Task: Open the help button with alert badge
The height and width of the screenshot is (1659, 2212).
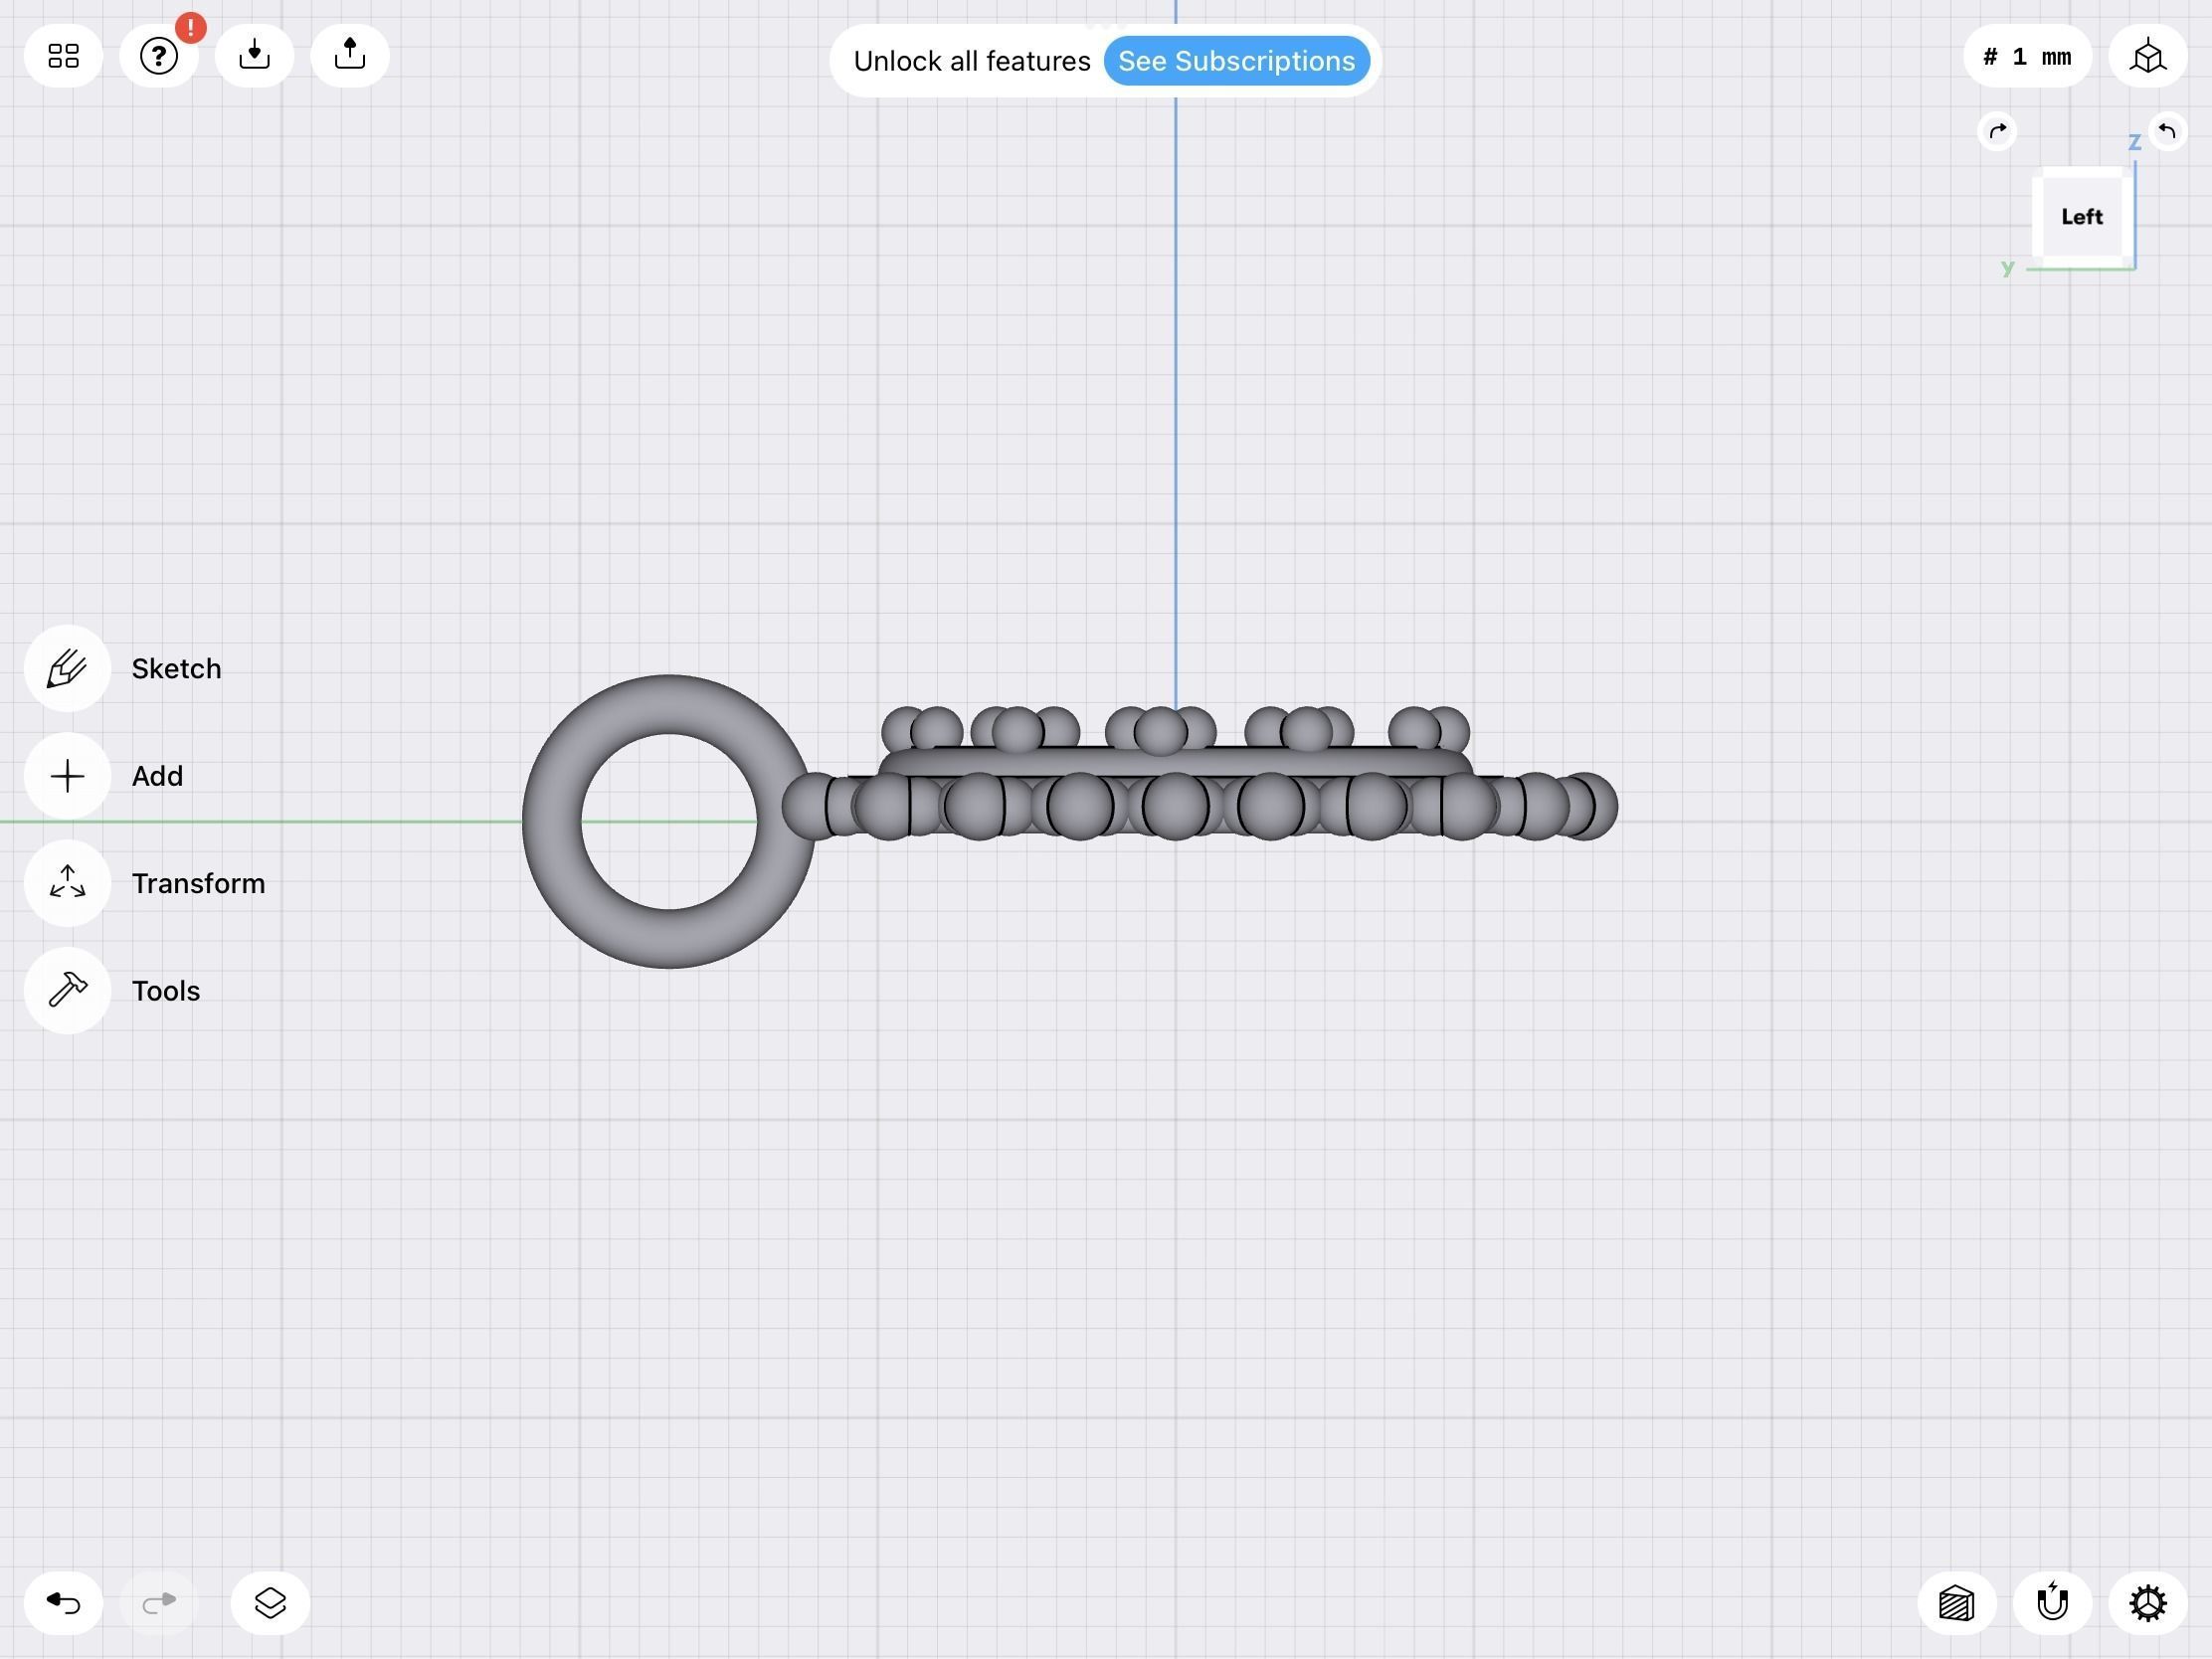Action: point(159,55)
